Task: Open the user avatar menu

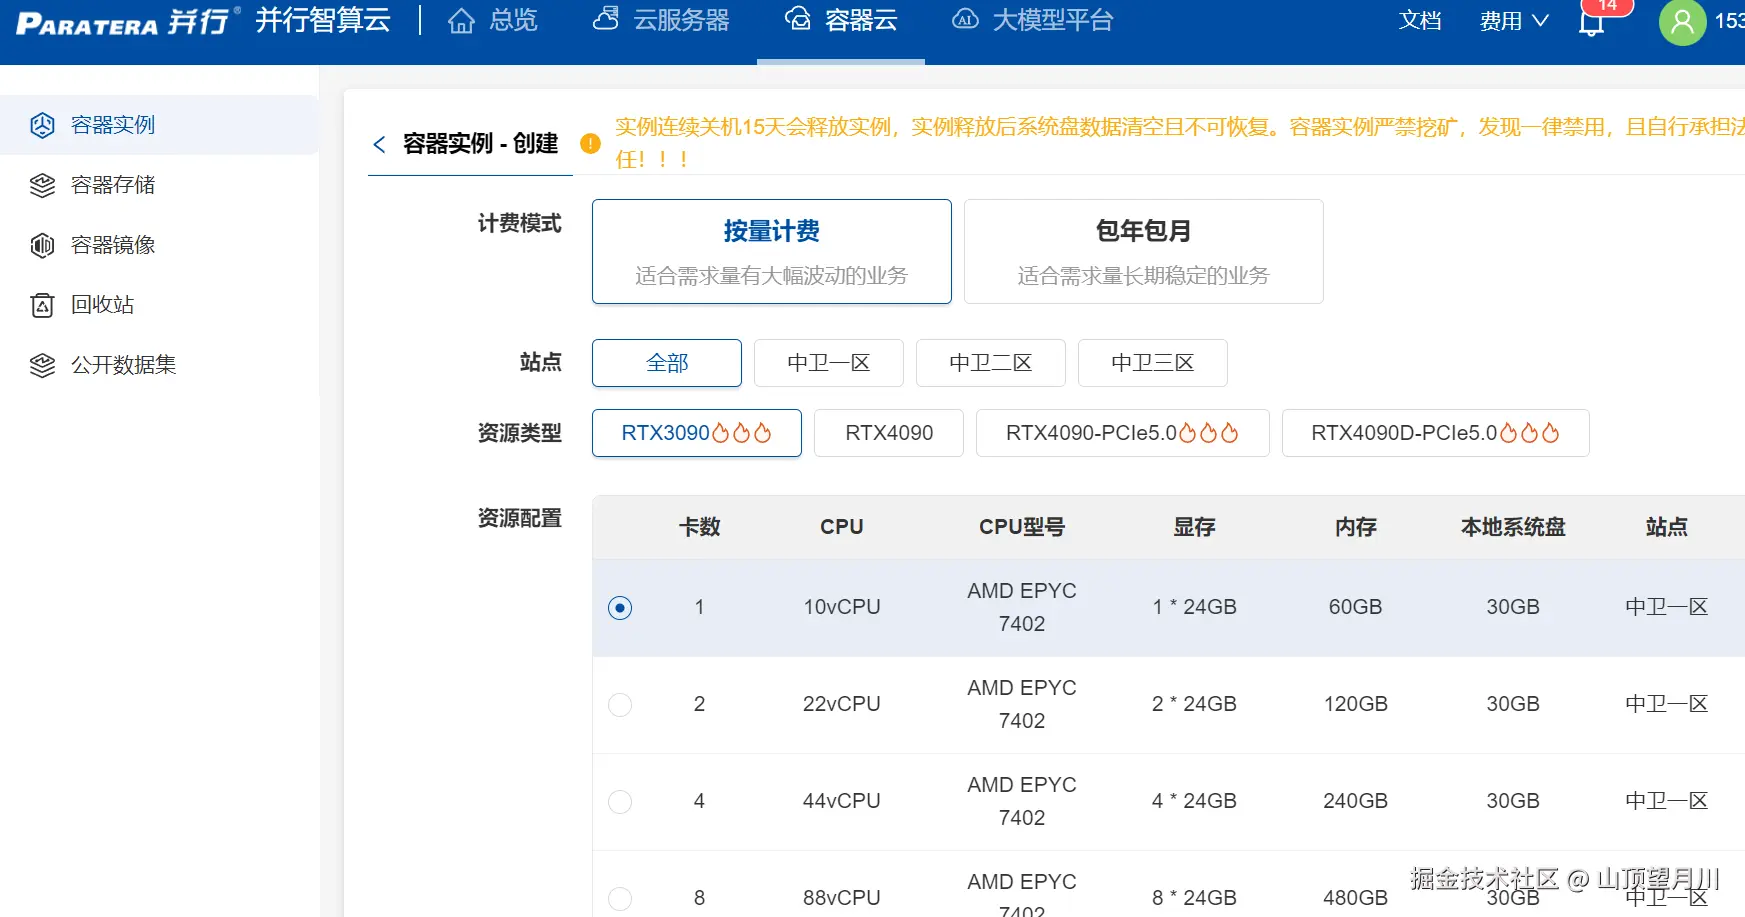Action: [1682, 22]
